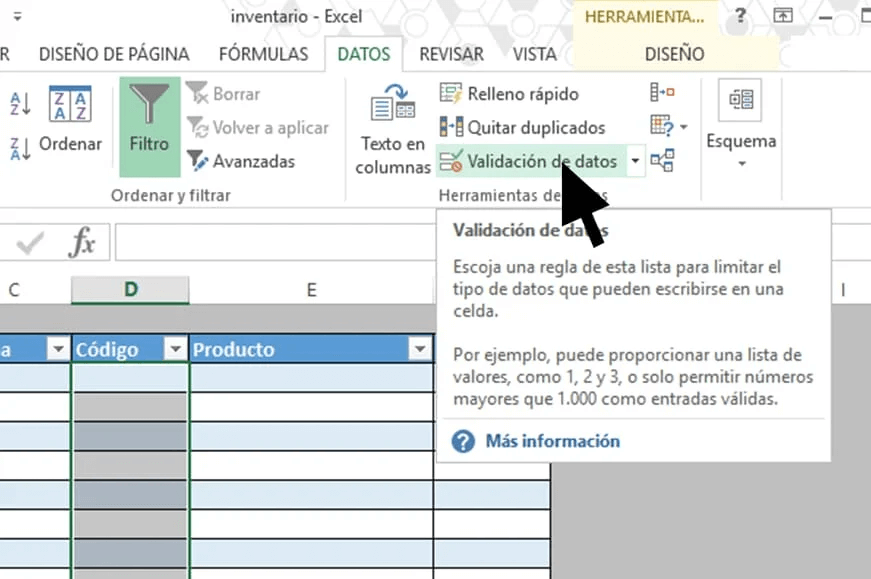The width and height of the screenshot is (871, 579).
Task: Open the Relaciones connections icon
Action: [x=660, y=160]
